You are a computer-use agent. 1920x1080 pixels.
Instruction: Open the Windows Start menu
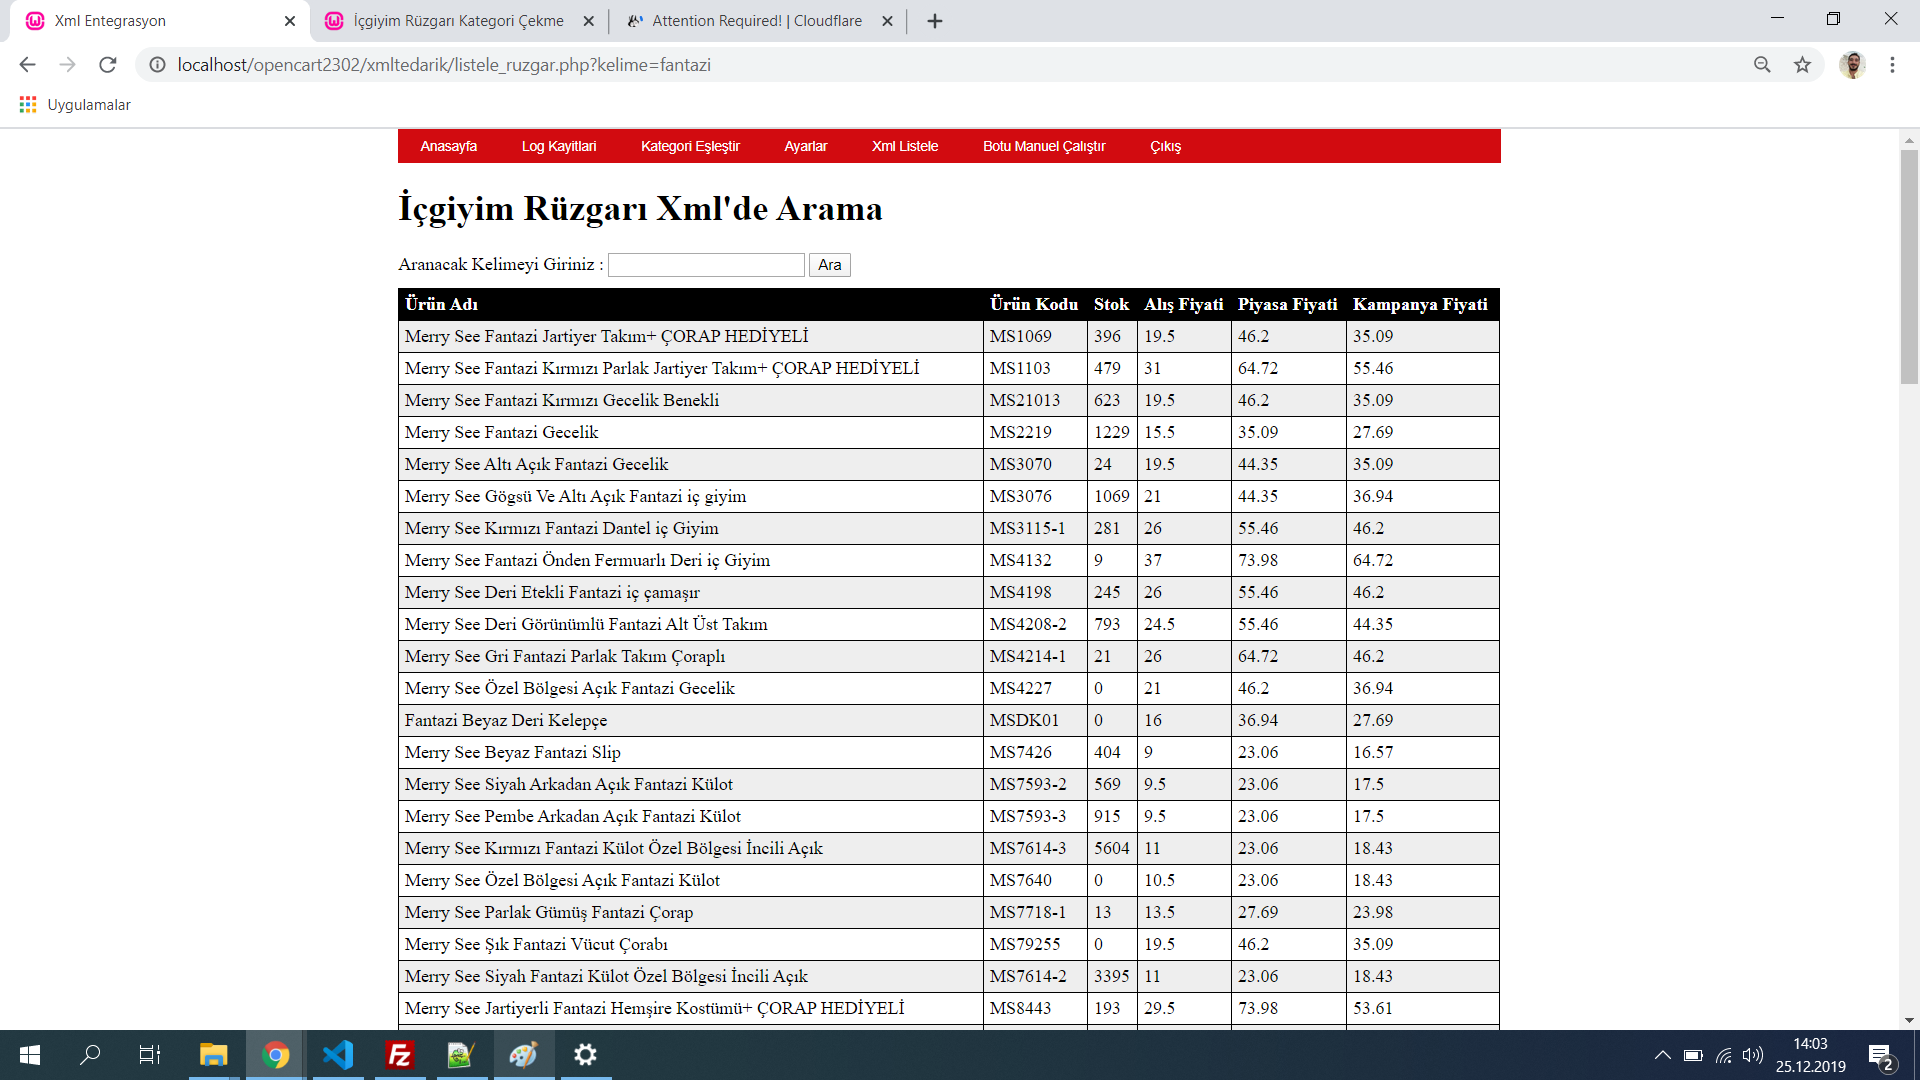[30, 1055]
